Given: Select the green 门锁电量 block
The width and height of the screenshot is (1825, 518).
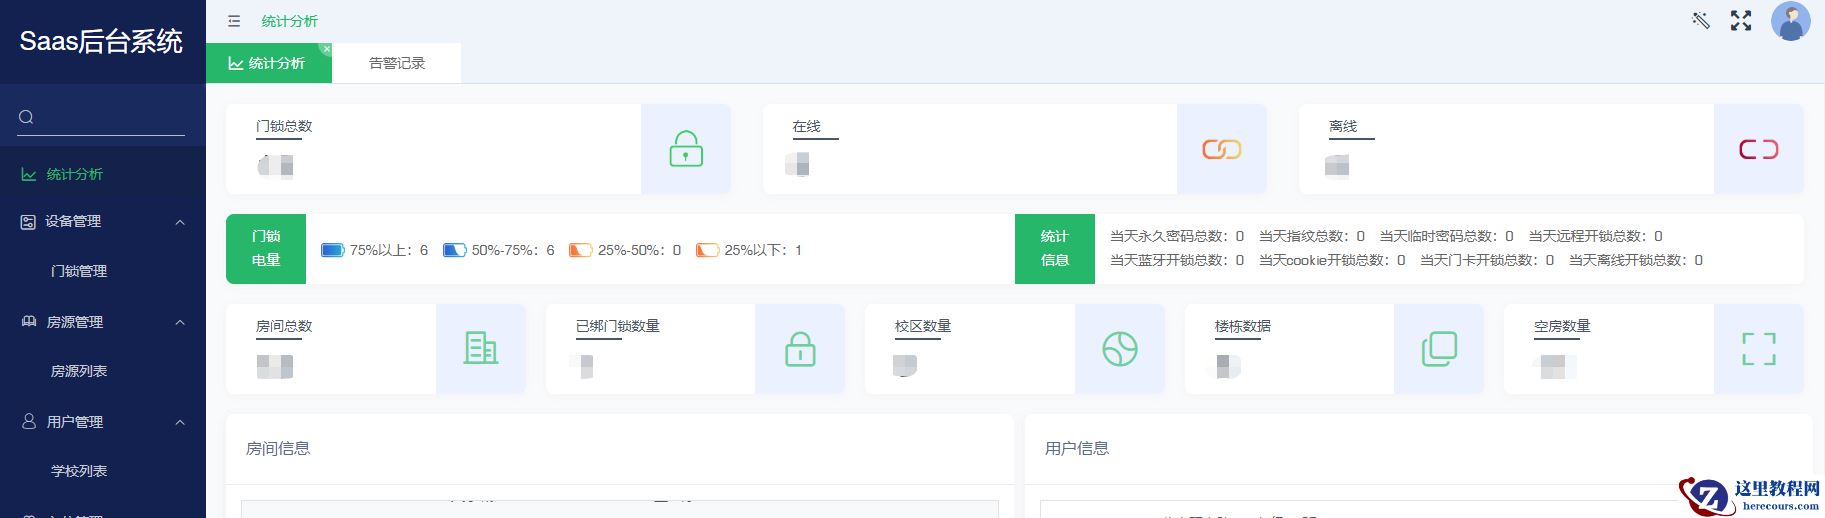Looking at the screenshot, I should (266, 249).
